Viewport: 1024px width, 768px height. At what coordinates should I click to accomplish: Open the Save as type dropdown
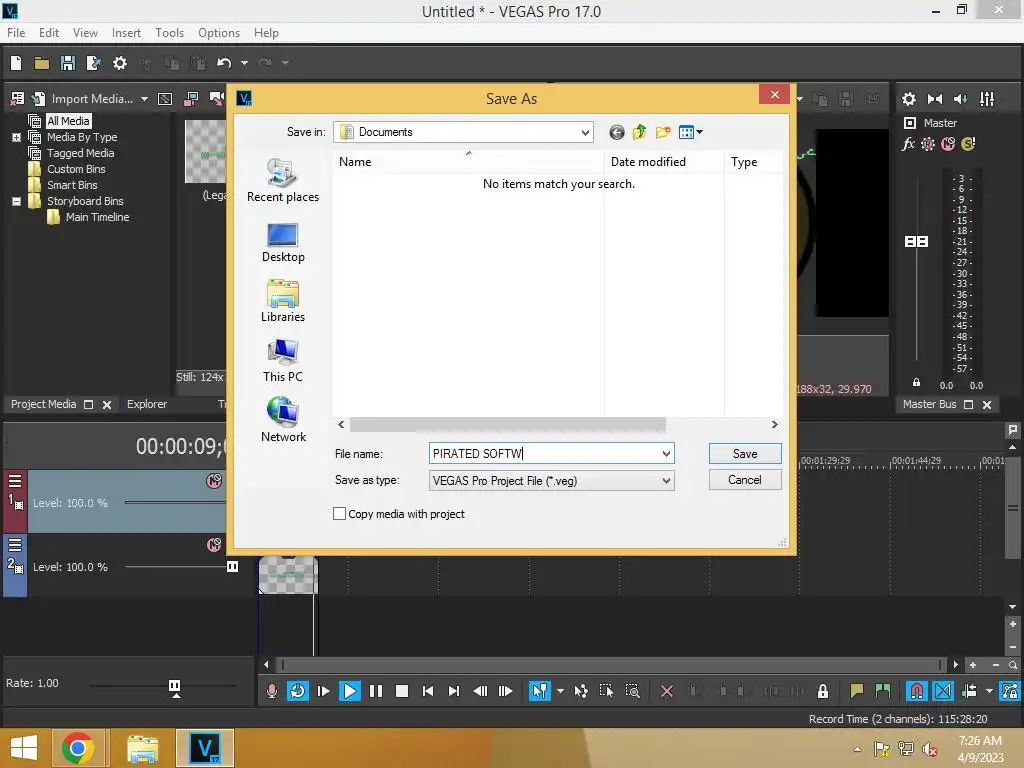[666, 481]
